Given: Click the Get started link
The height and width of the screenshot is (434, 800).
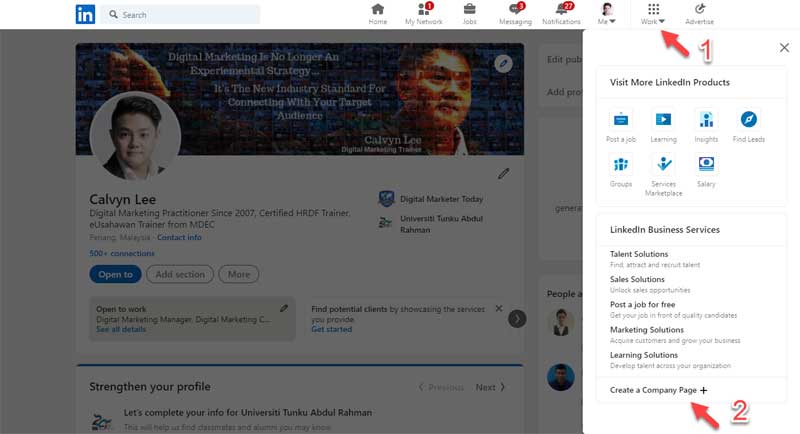Looking at the screenshot, I should click(x=332, y=329).
